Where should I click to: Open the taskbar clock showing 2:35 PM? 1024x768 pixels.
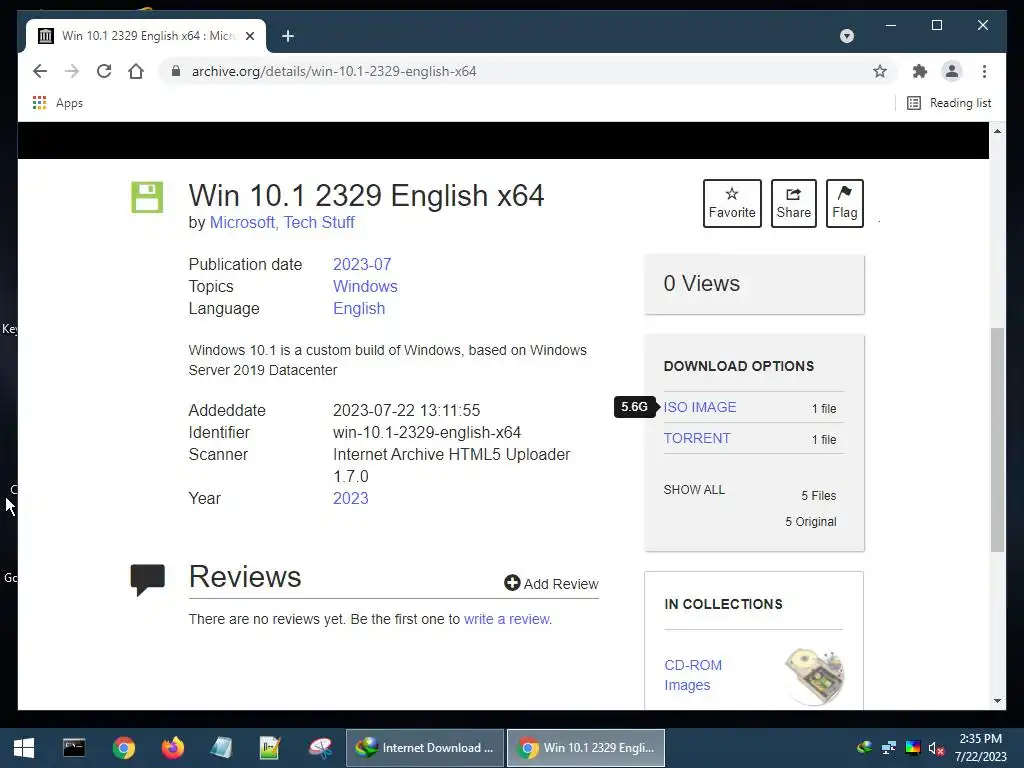pos(980,748)
